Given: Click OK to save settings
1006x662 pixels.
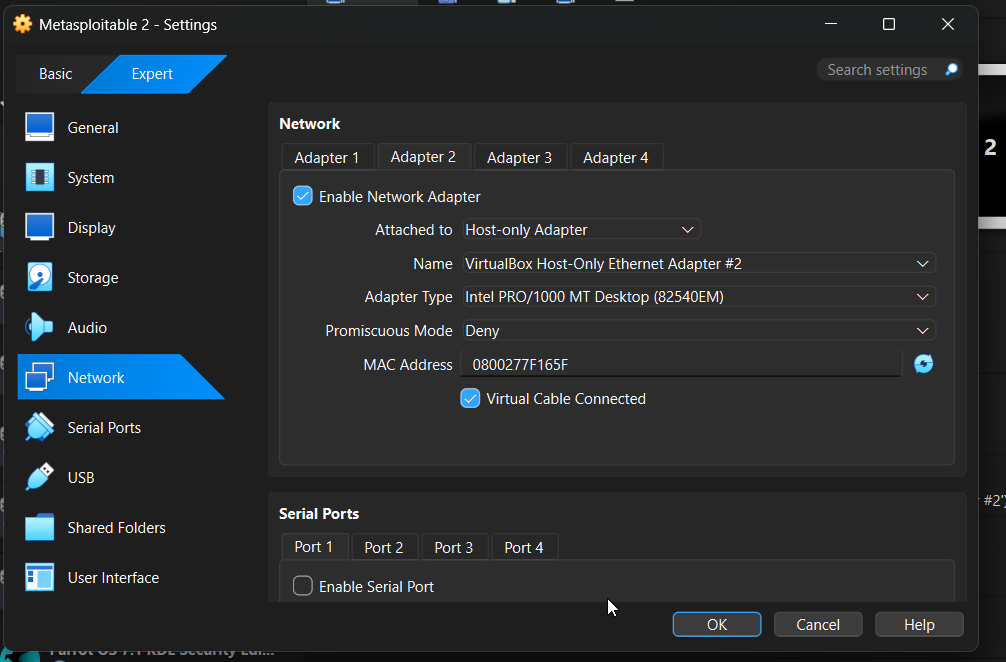Looking at the screenshot, I should (x=717, y=625).
